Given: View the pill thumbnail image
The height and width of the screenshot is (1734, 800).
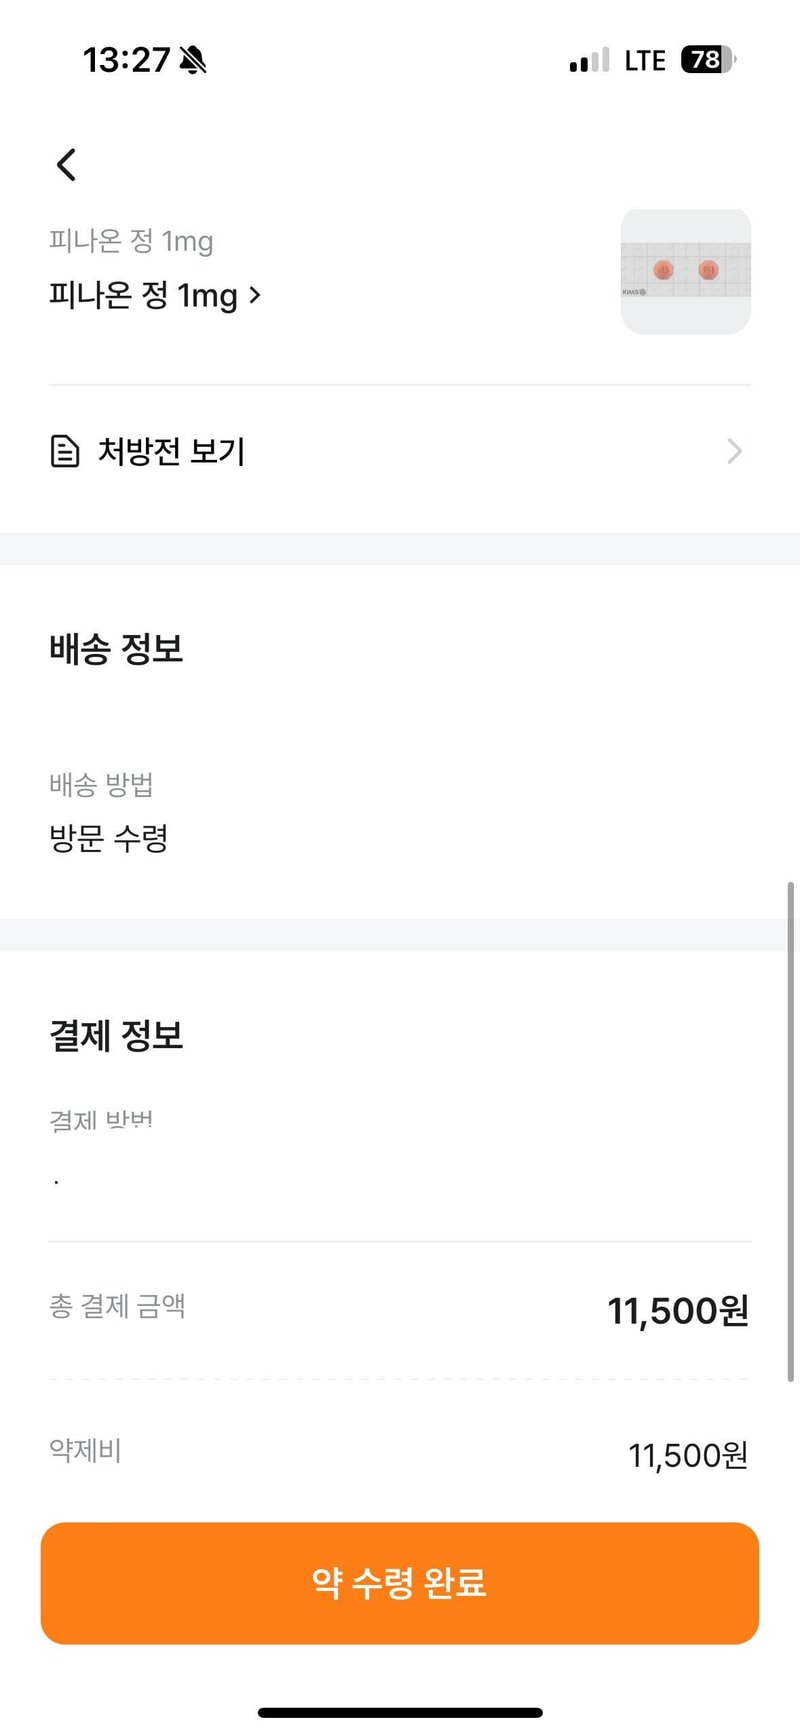Looking at the screenshot, I should 685,271.
